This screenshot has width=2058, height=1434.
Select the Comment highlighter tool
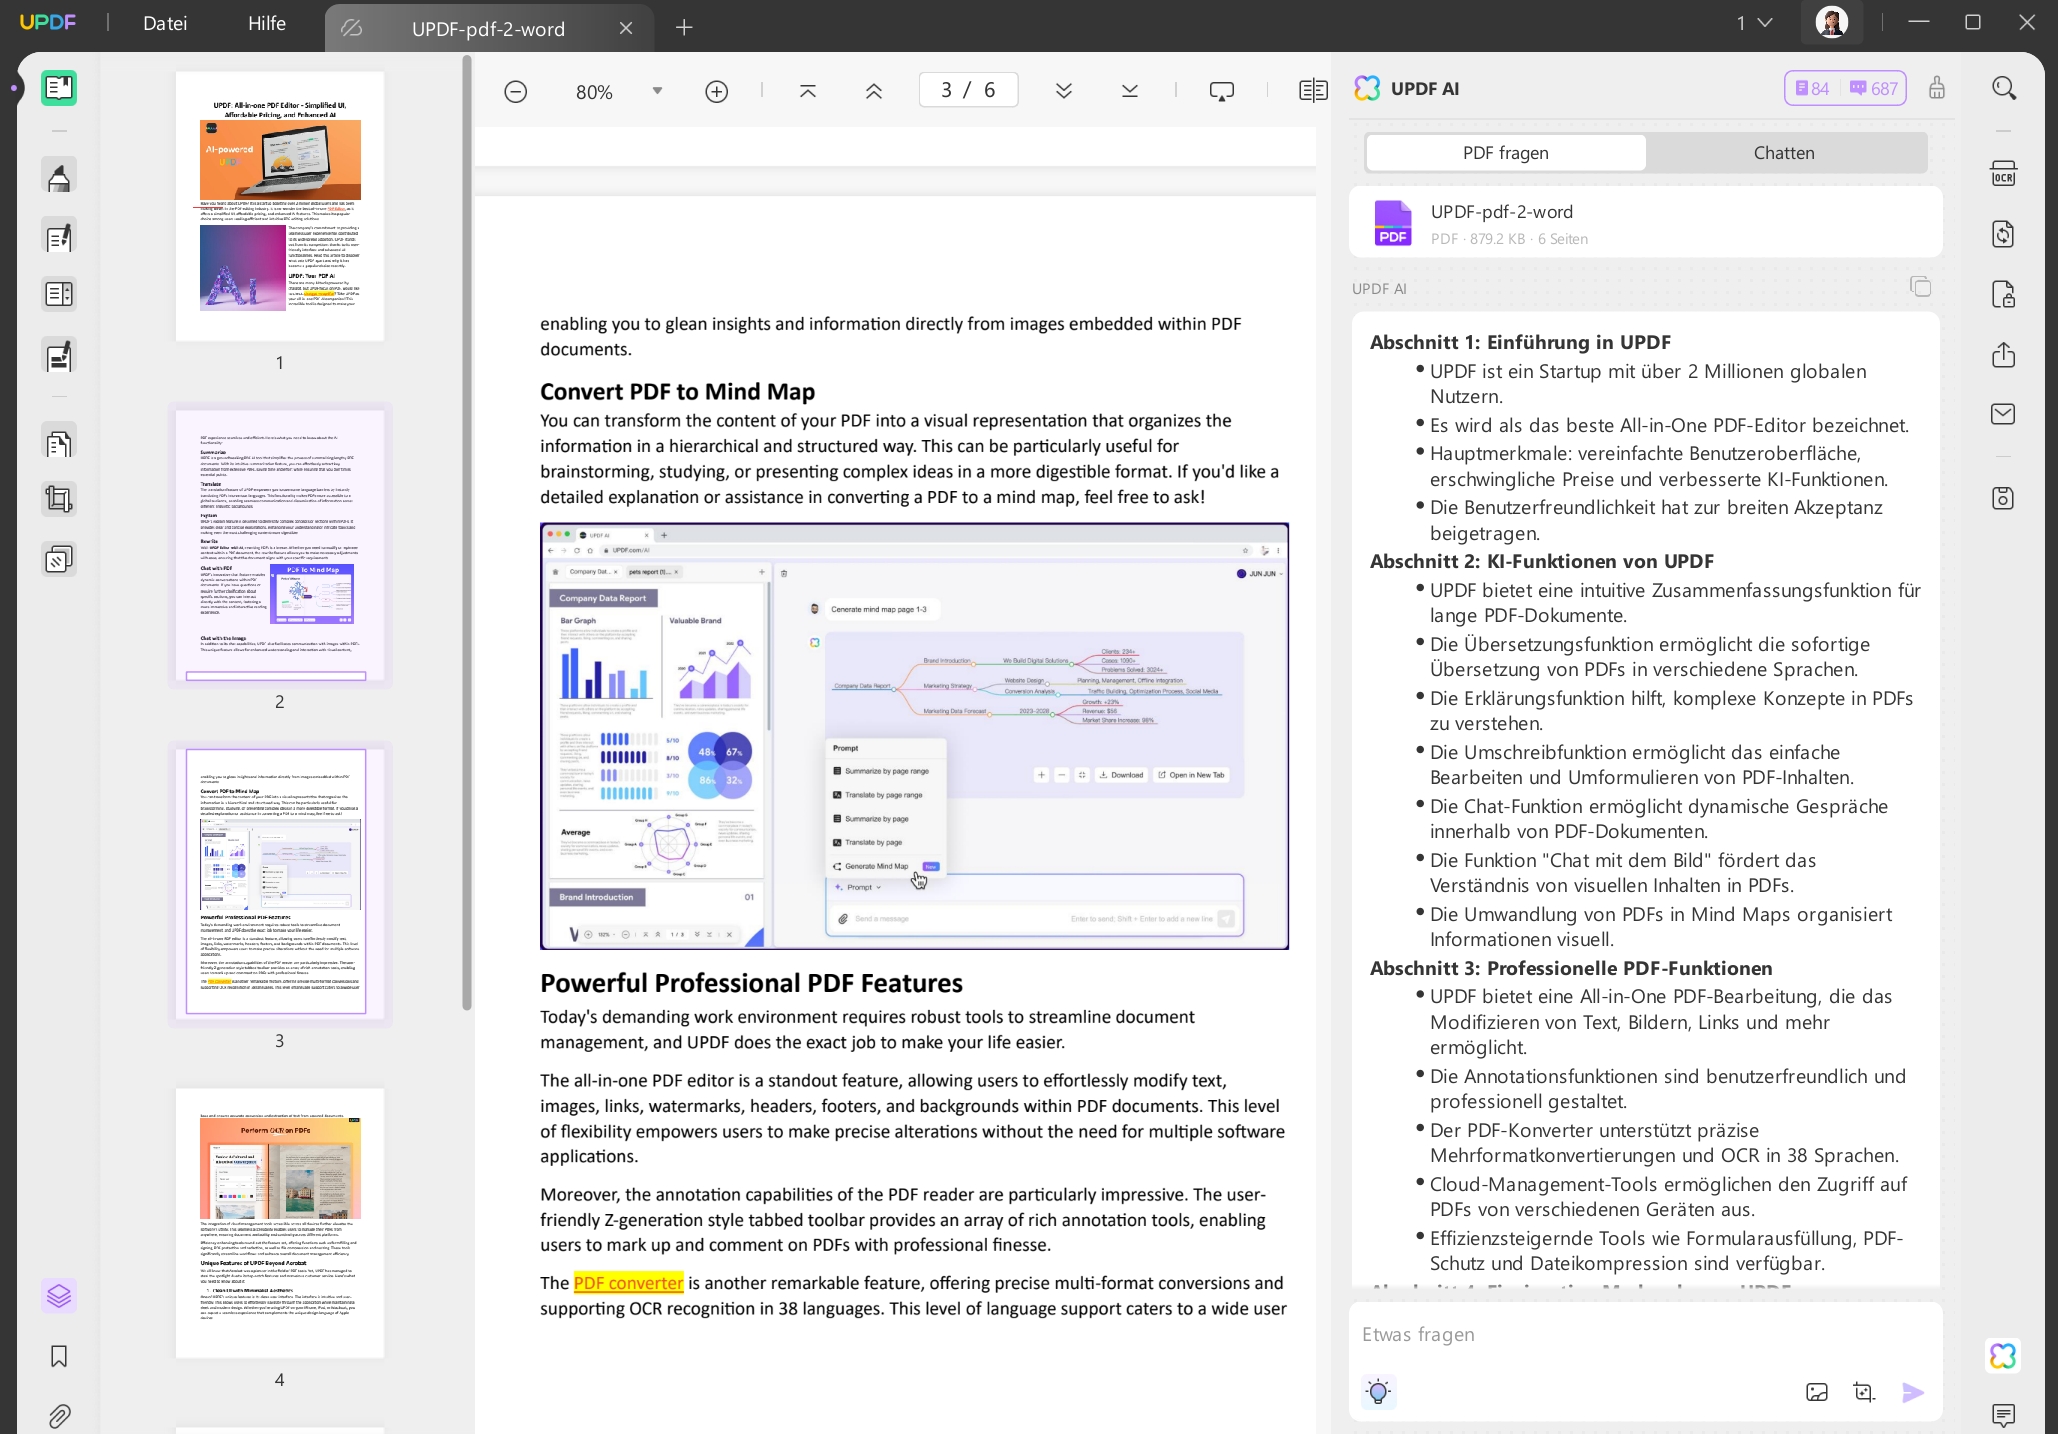(59, 176)
